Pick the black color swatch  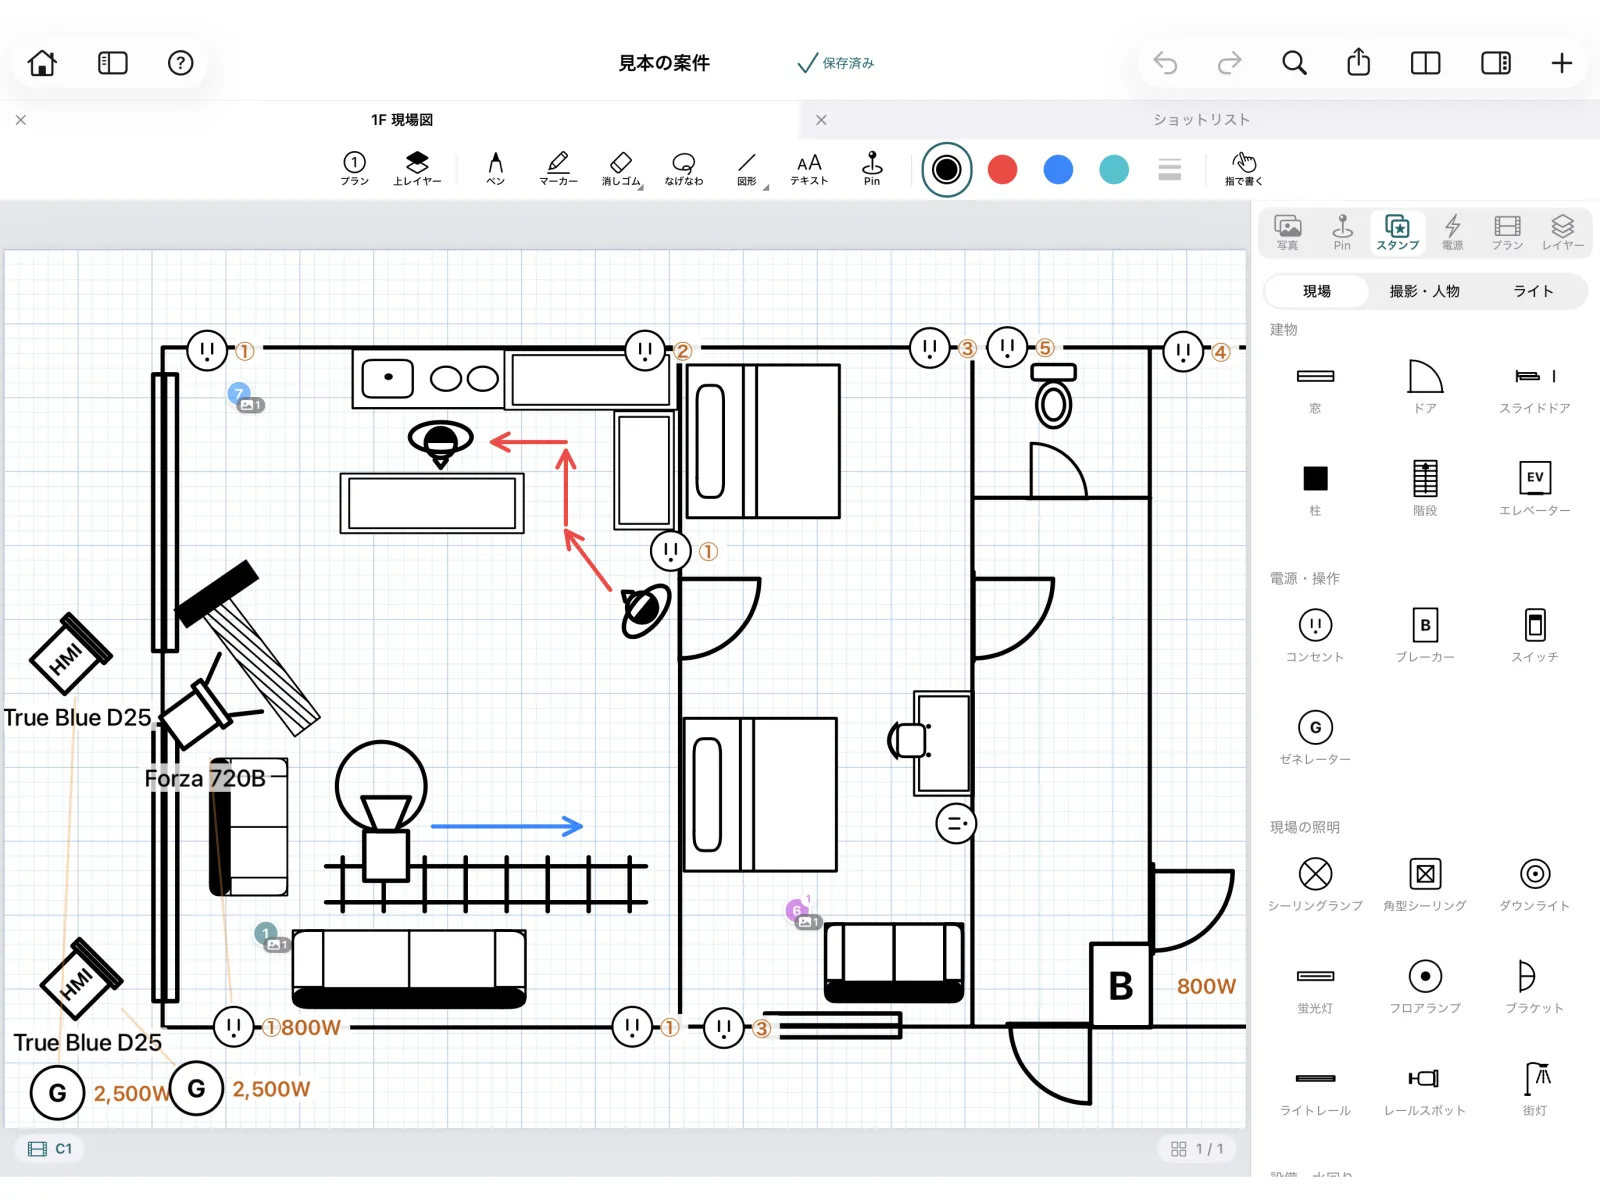[946, 170]
